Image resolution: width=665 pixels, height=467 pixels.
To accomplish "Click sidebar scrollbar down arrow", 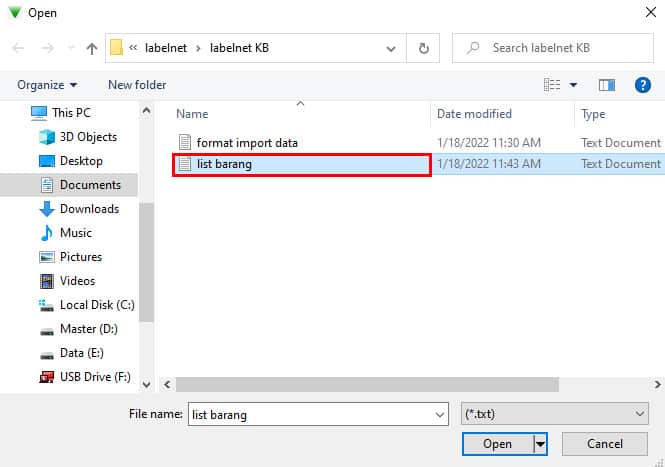I will point(146,385).
